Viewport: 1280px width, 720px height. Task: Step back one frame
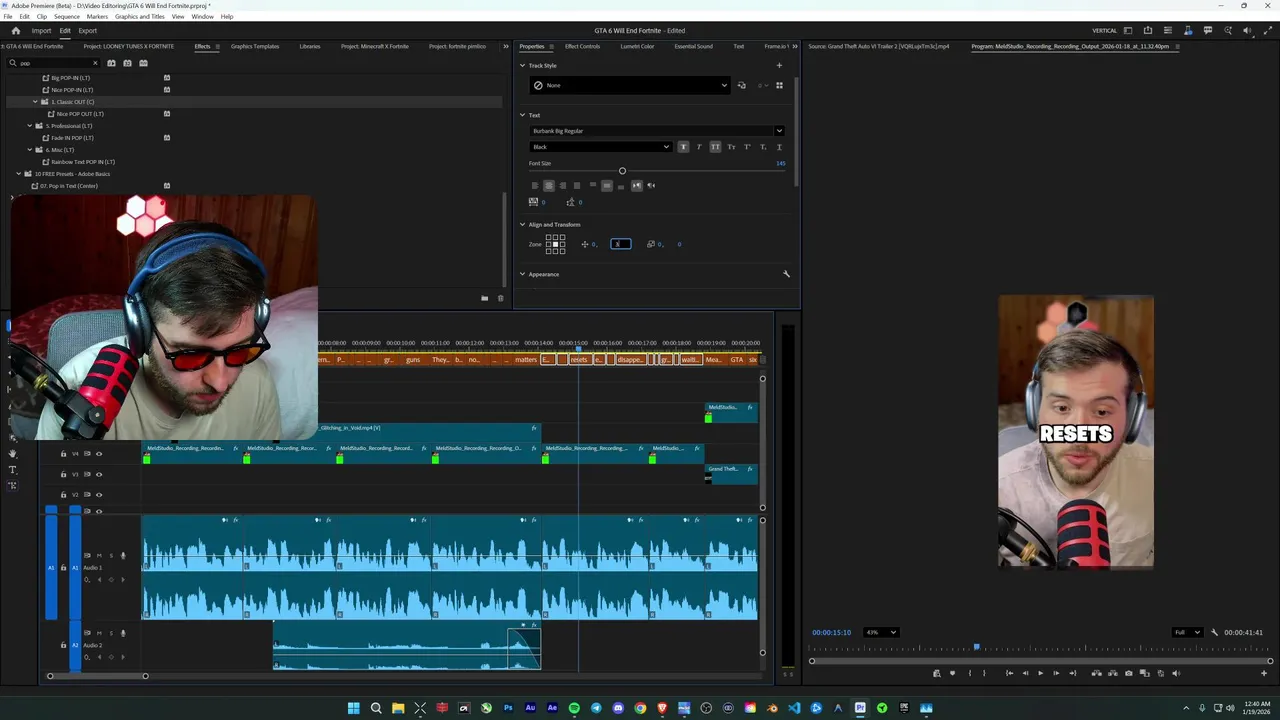[x=1025, y=673]
